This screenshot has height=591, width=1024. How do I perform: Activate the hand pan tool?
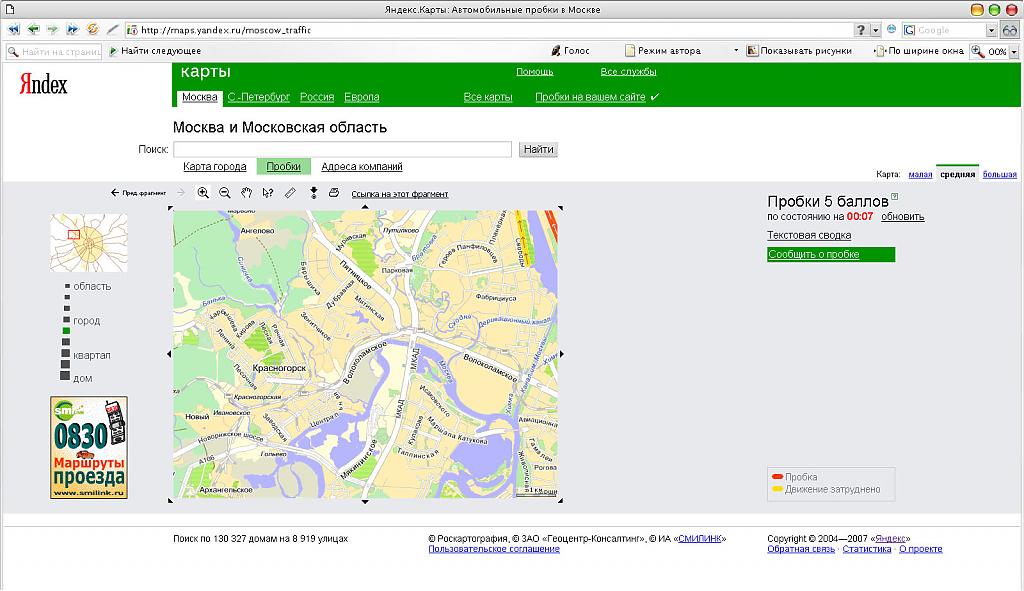[246, 193]
